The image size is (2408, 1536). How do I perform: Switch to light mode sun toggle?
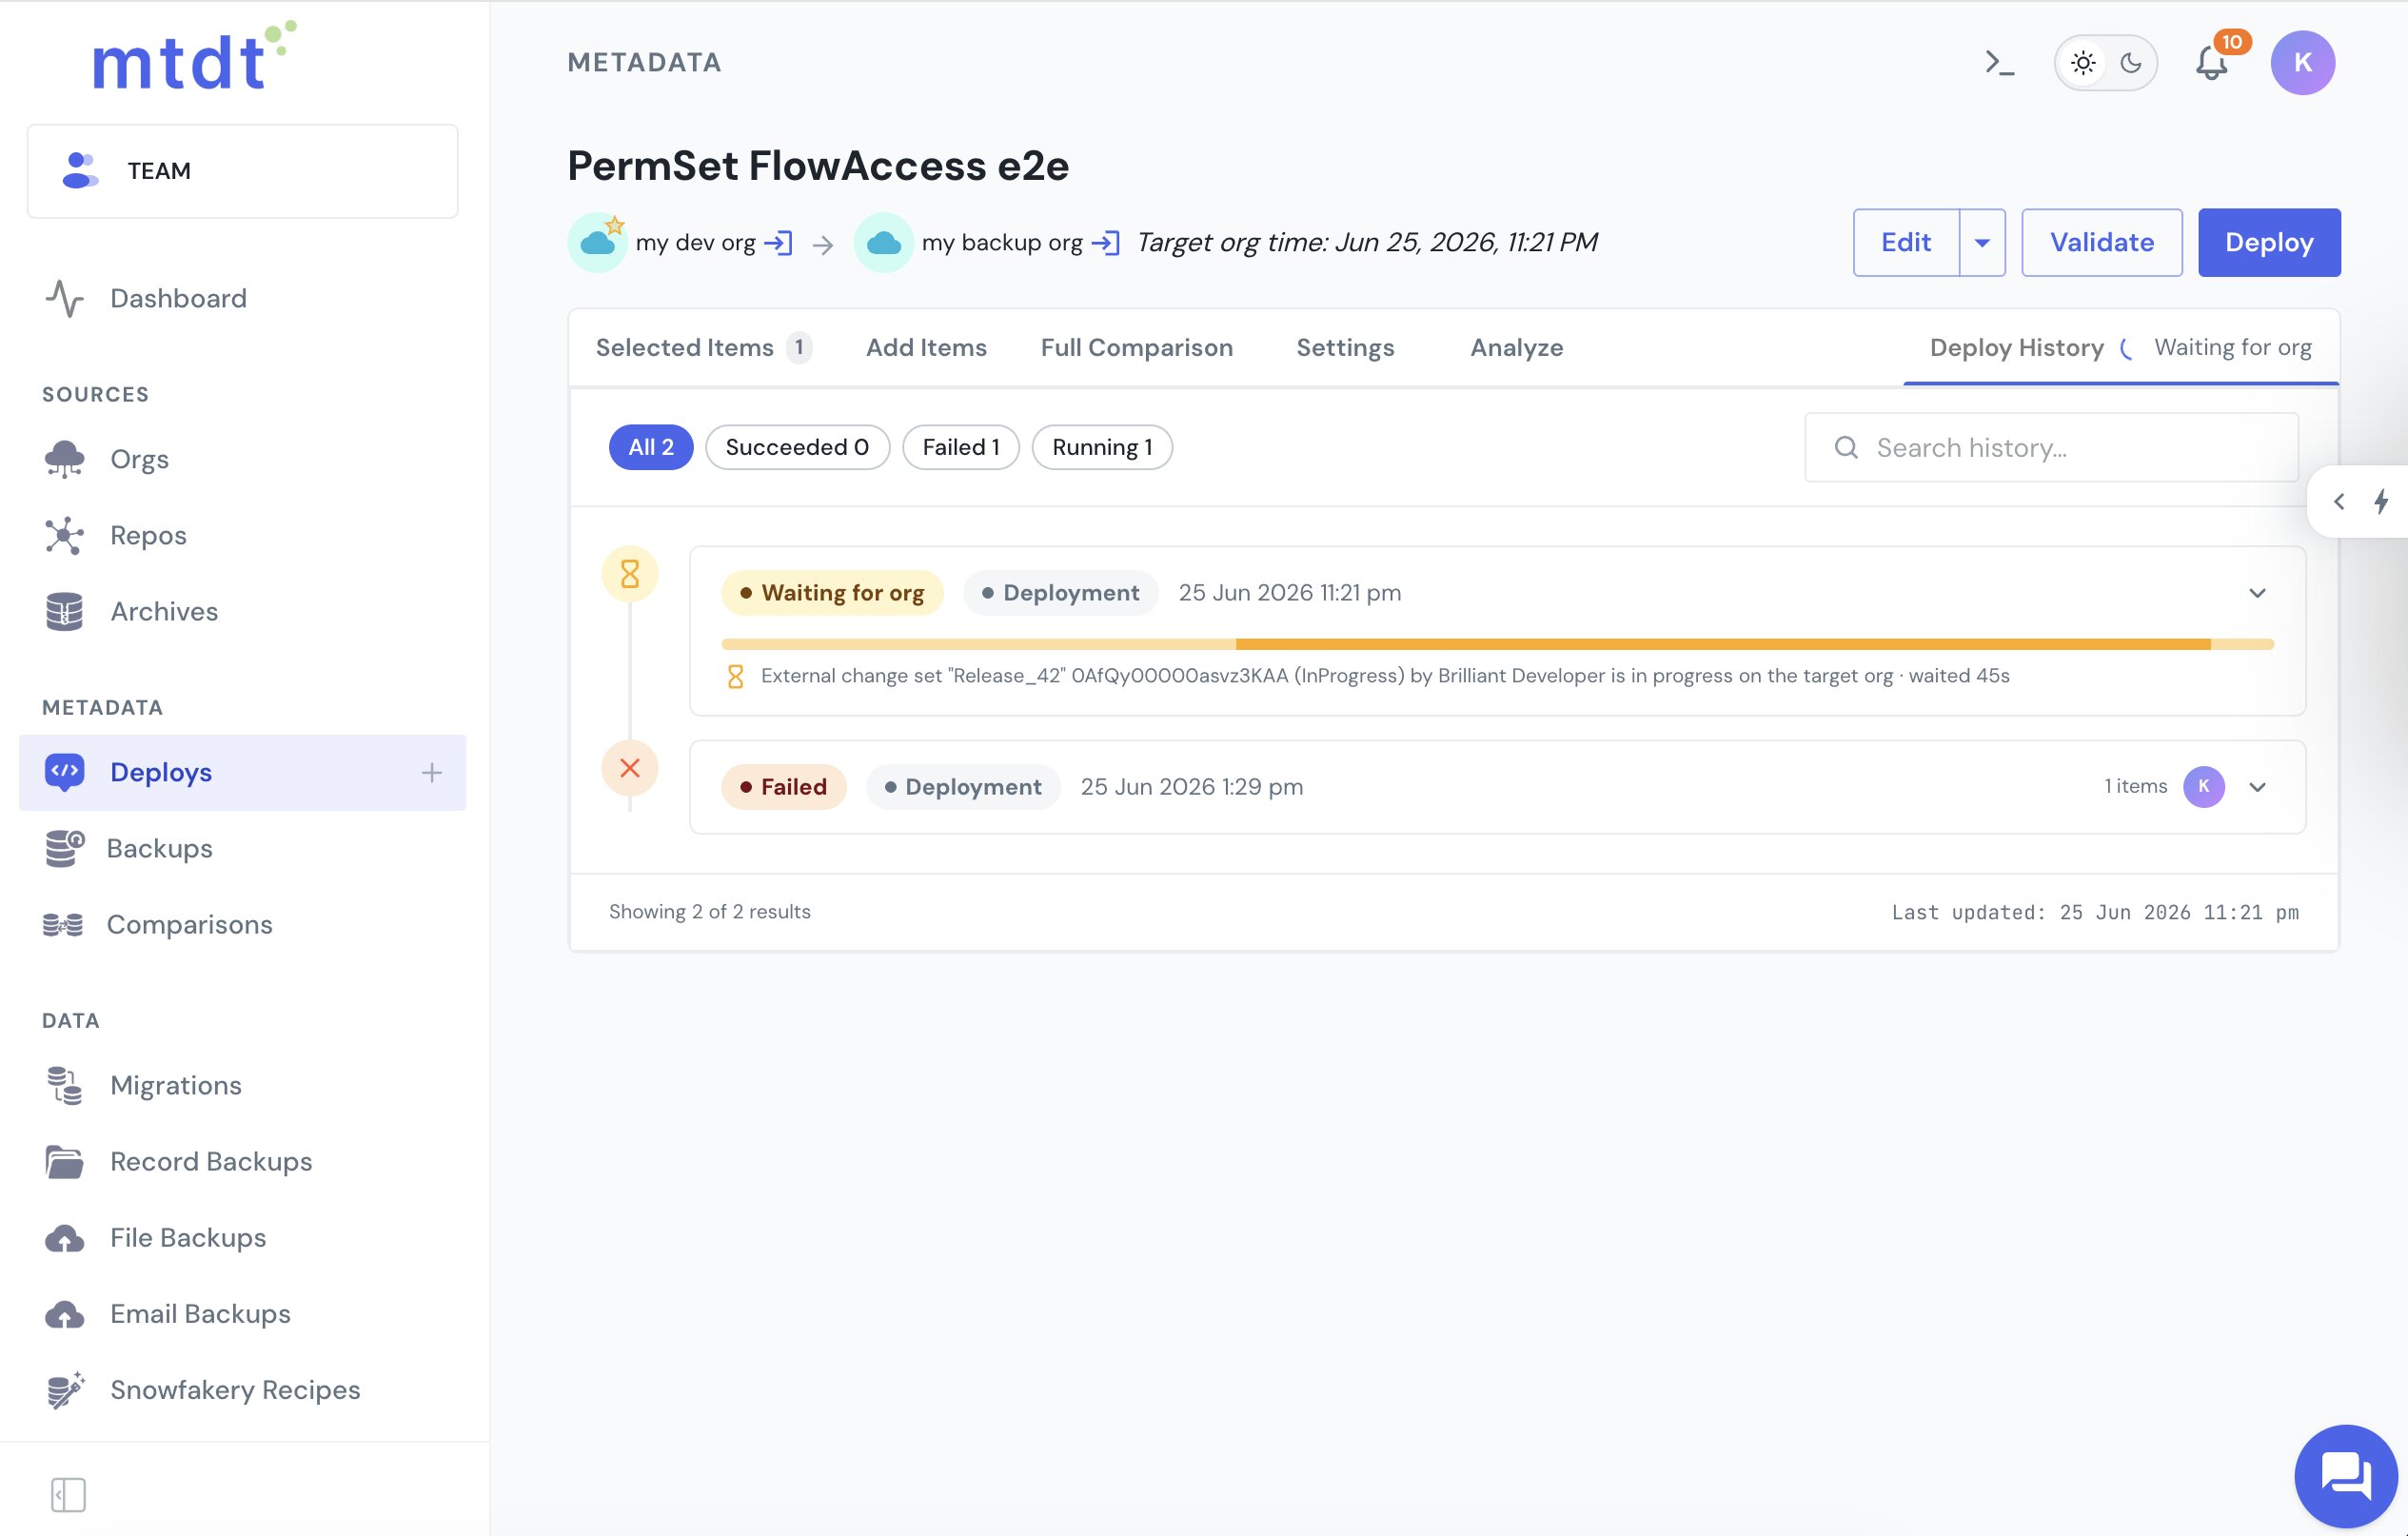pyautogui.click(x=2083, y=63)
